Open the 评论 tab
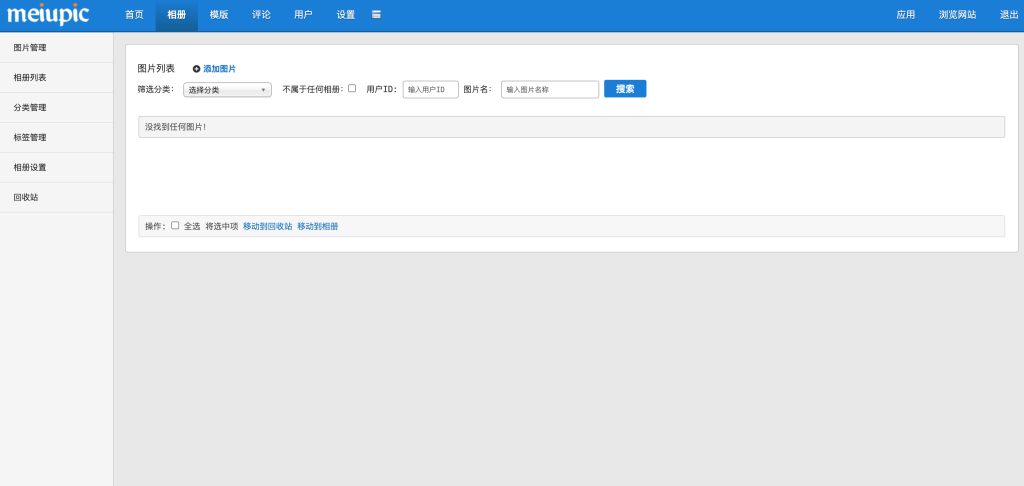The height and width of the screenshot is (486, 1024). point(261,15)
